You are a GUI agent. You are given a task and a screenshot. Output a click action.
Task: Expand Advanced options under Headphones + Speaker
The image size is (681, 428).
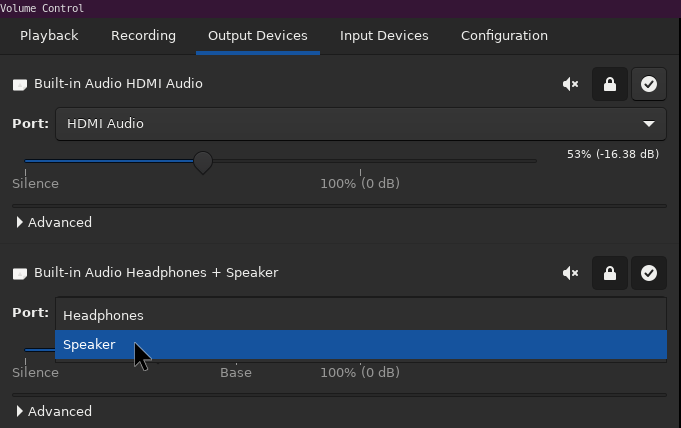coord(54,411)
